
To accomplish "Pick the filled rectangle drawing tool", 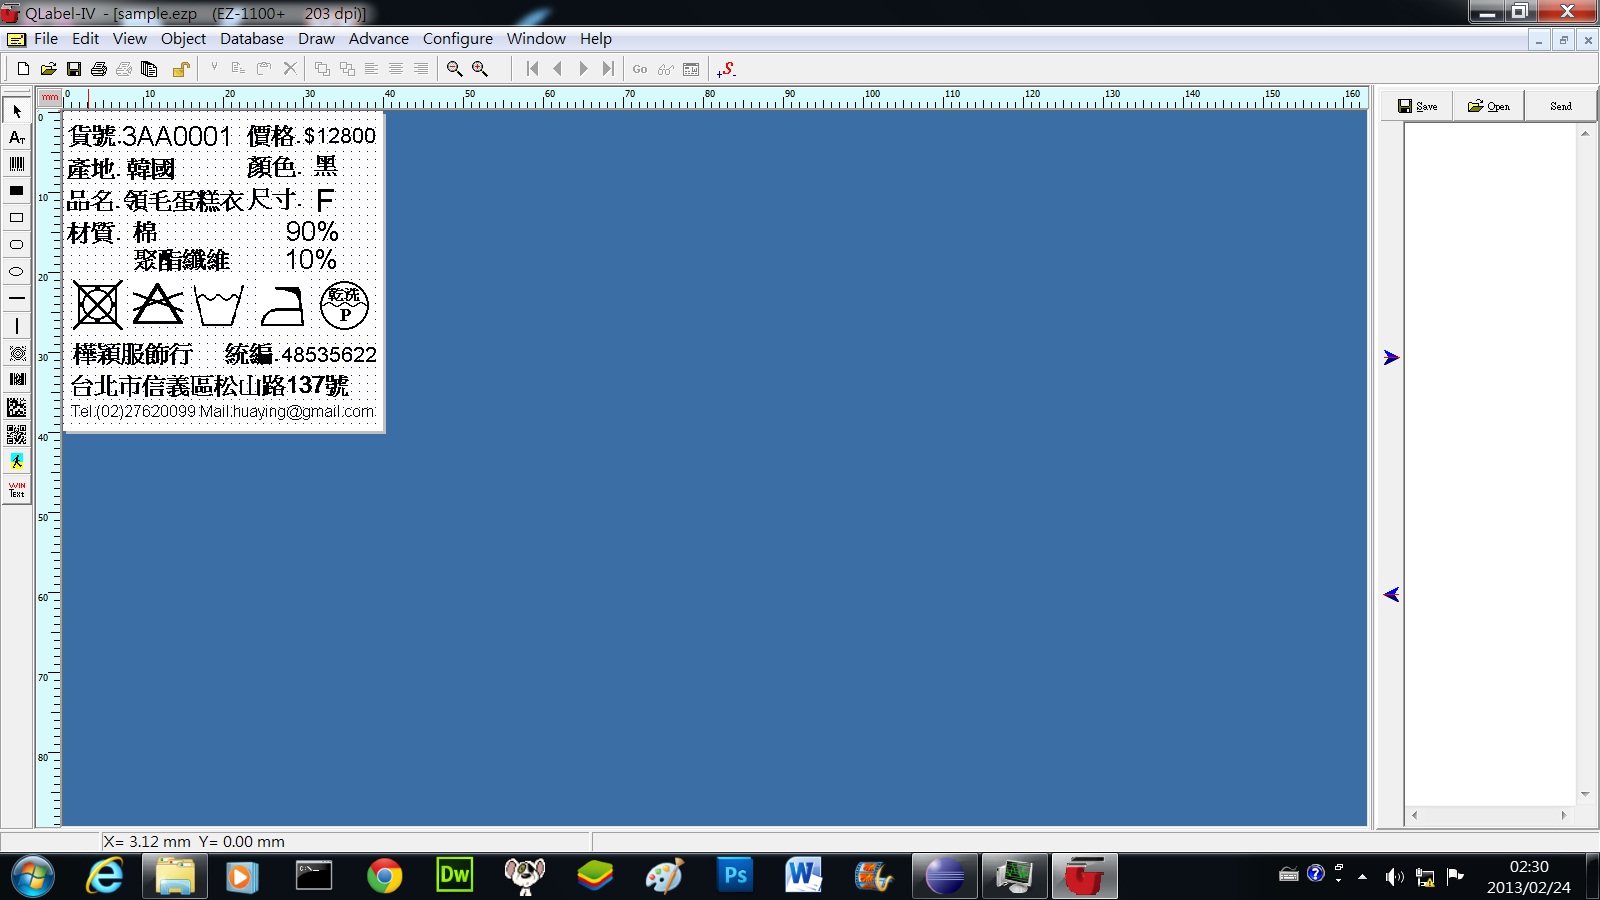I will 17,191.
